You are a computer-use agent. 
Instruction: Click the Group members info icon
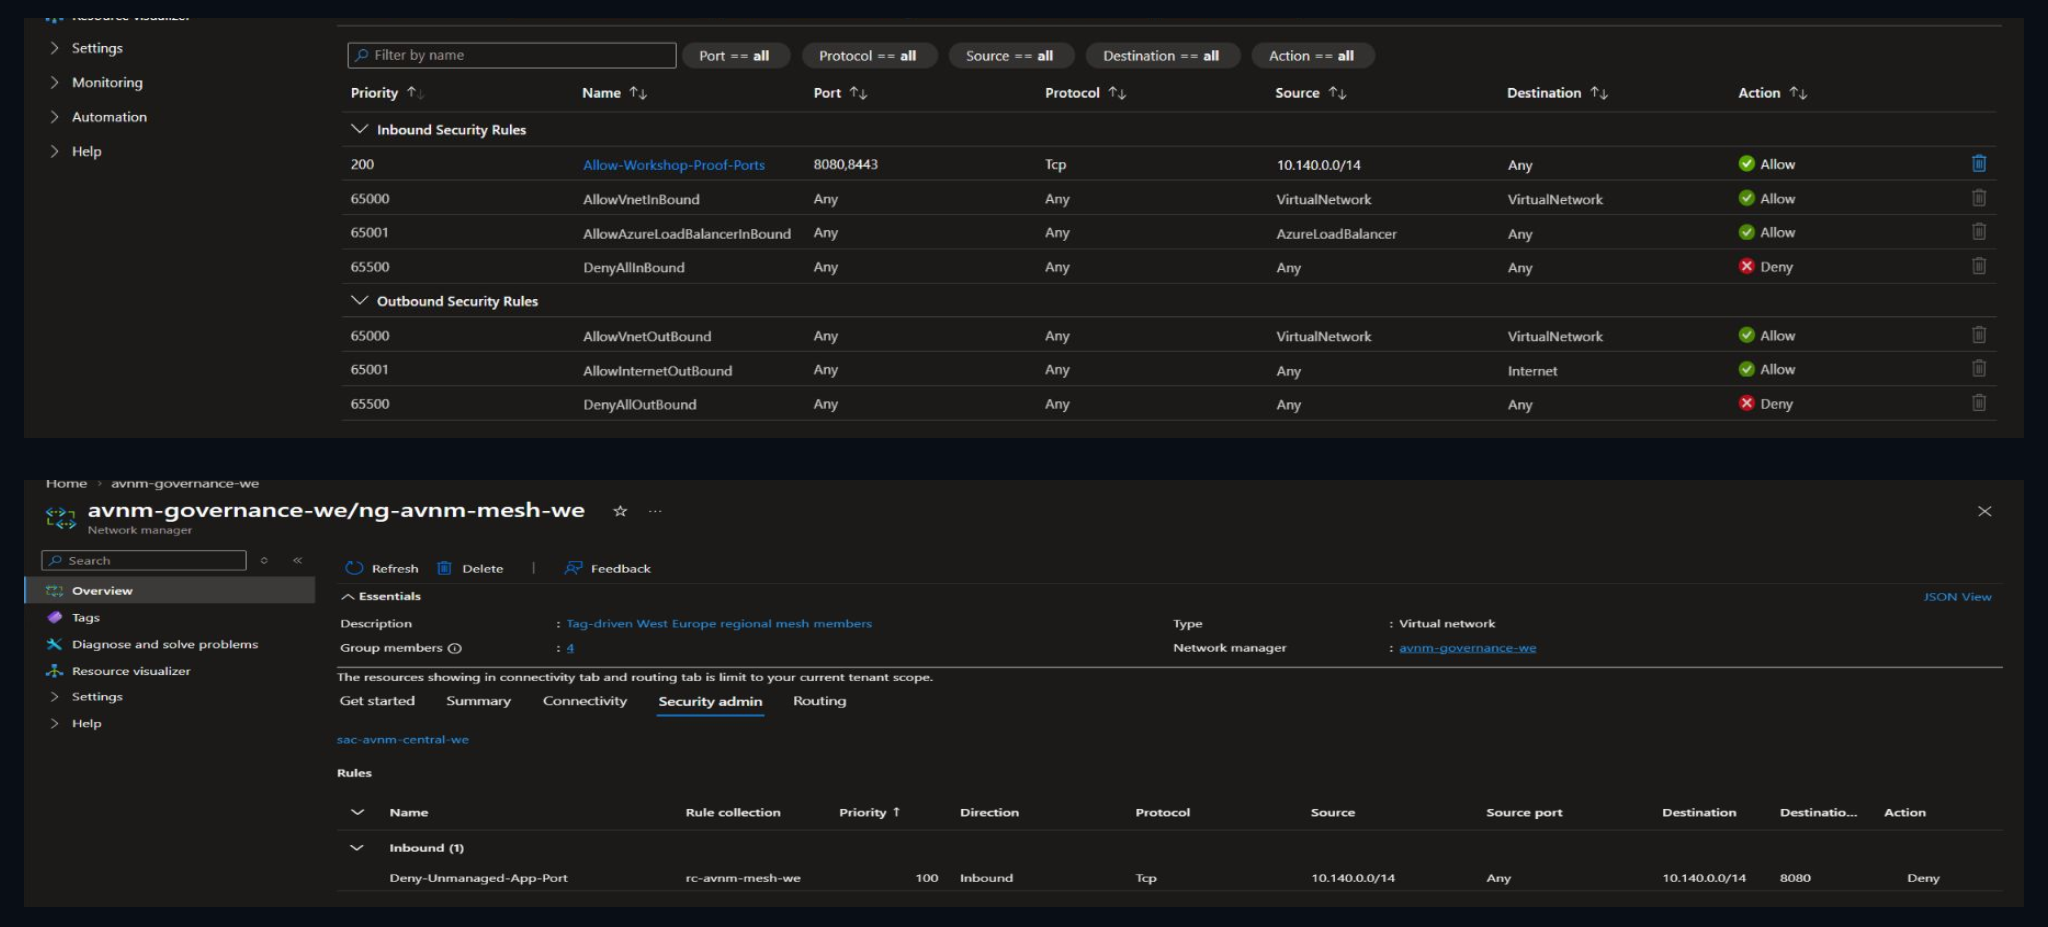(x=455, y=648)
